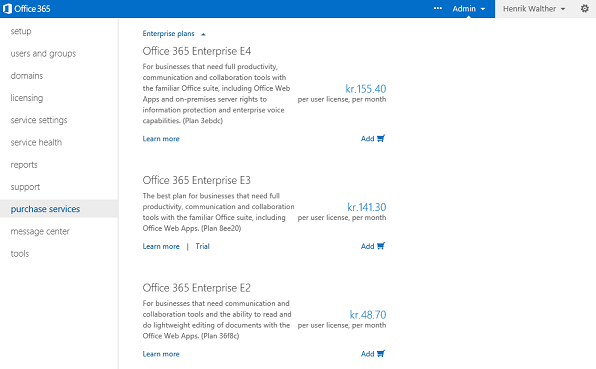This screenshot has height=369, width=596.
Task: Open reports in the sidebar
Action: click(24, 165)
